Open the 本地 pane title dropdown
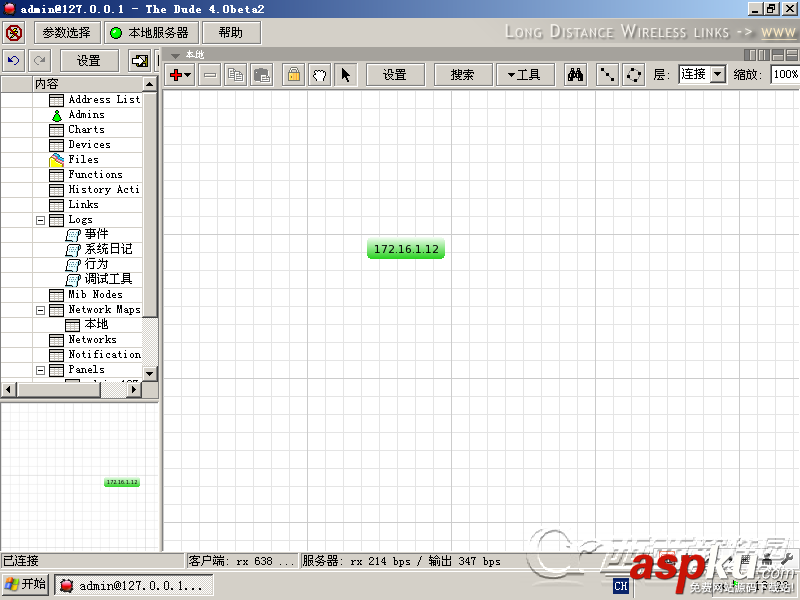This screenshot has width=800, height=600. 176,55
